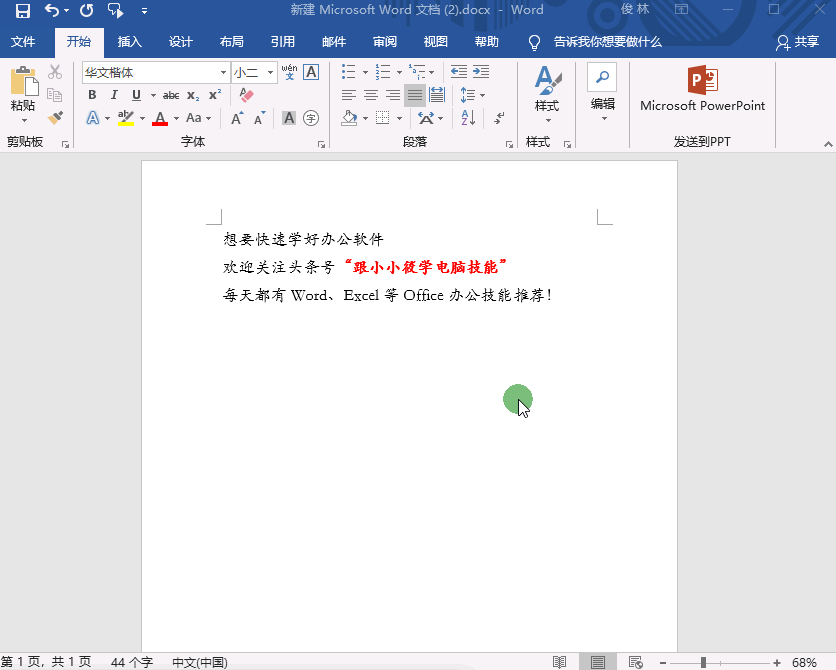Switch to Read Mode view

(560, 662)
